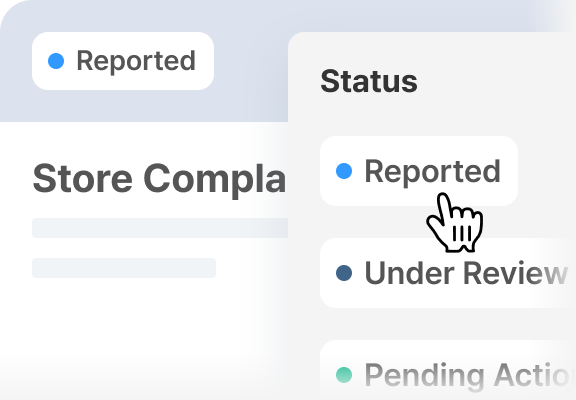Click the green Pending Action dot

pyautogui.click(x=344, y=375)
